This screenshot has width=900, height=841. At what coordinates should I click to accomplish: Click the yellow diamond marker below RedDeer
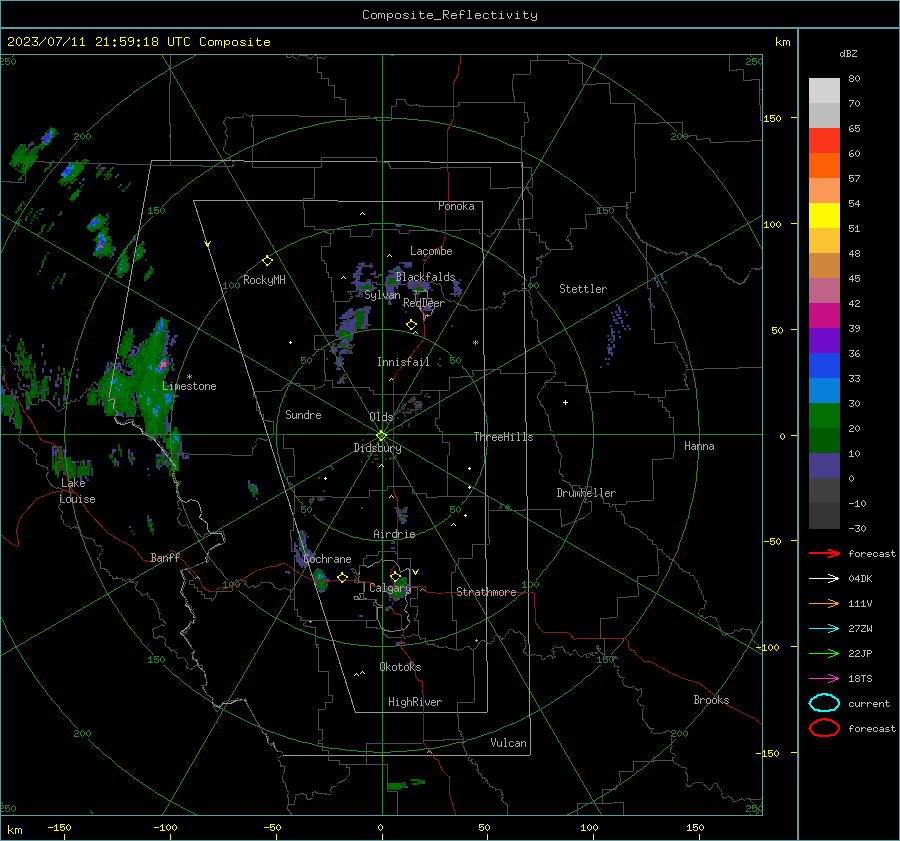tap(411, 325)
